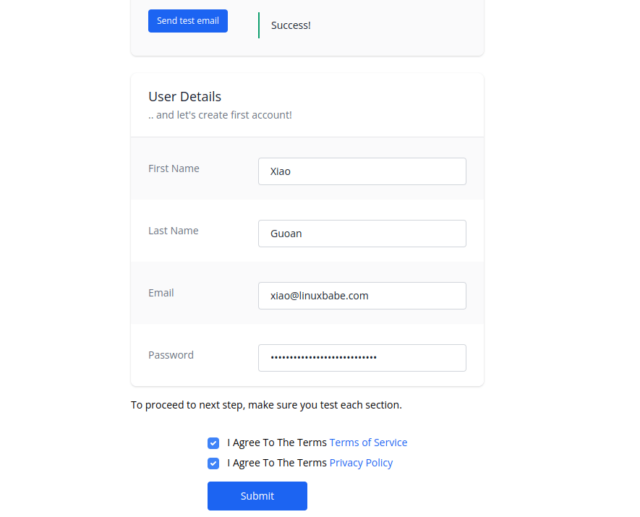Toggle the Terms of Service agreement checkbox
640x517 pixels.
[213, 443]
